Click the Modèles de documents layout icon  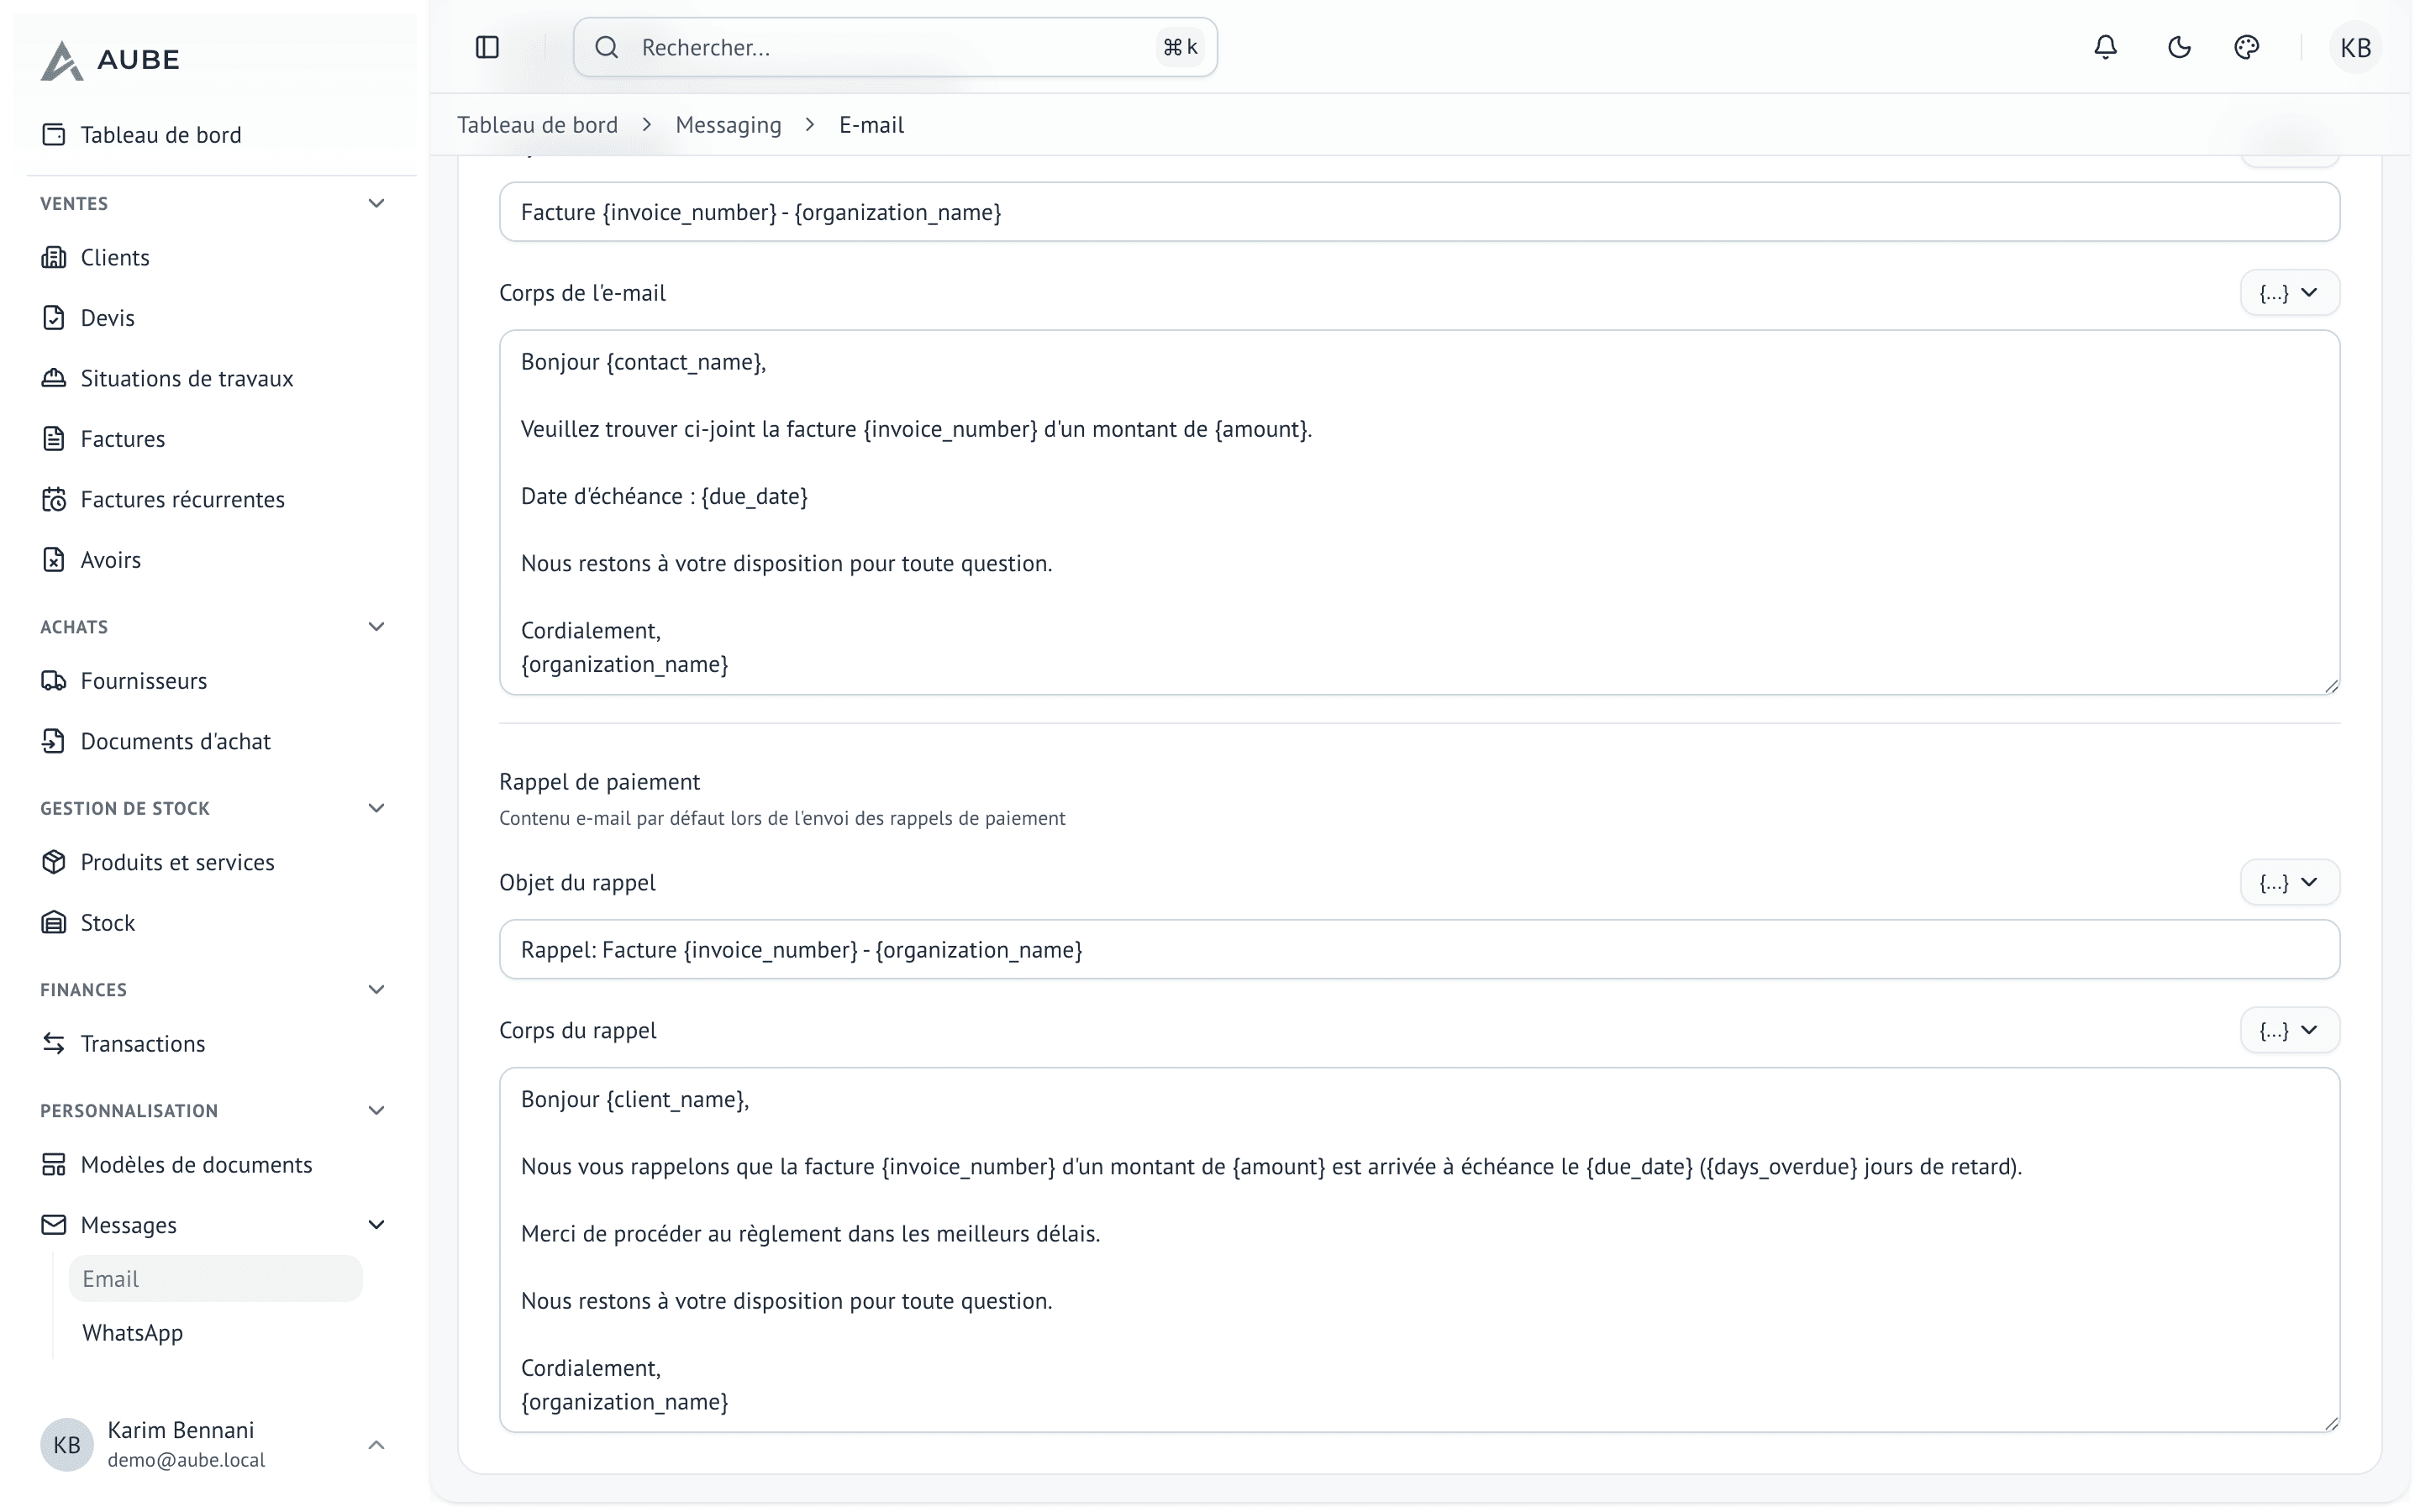point(54,1165)
